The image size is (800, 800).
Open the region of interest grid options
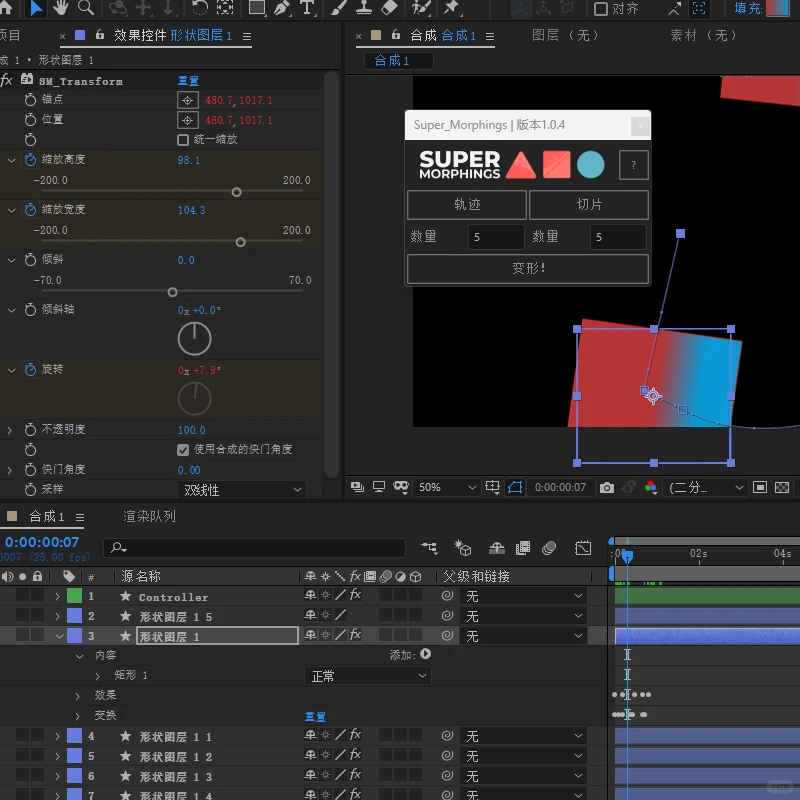click(x=492, y=487)
